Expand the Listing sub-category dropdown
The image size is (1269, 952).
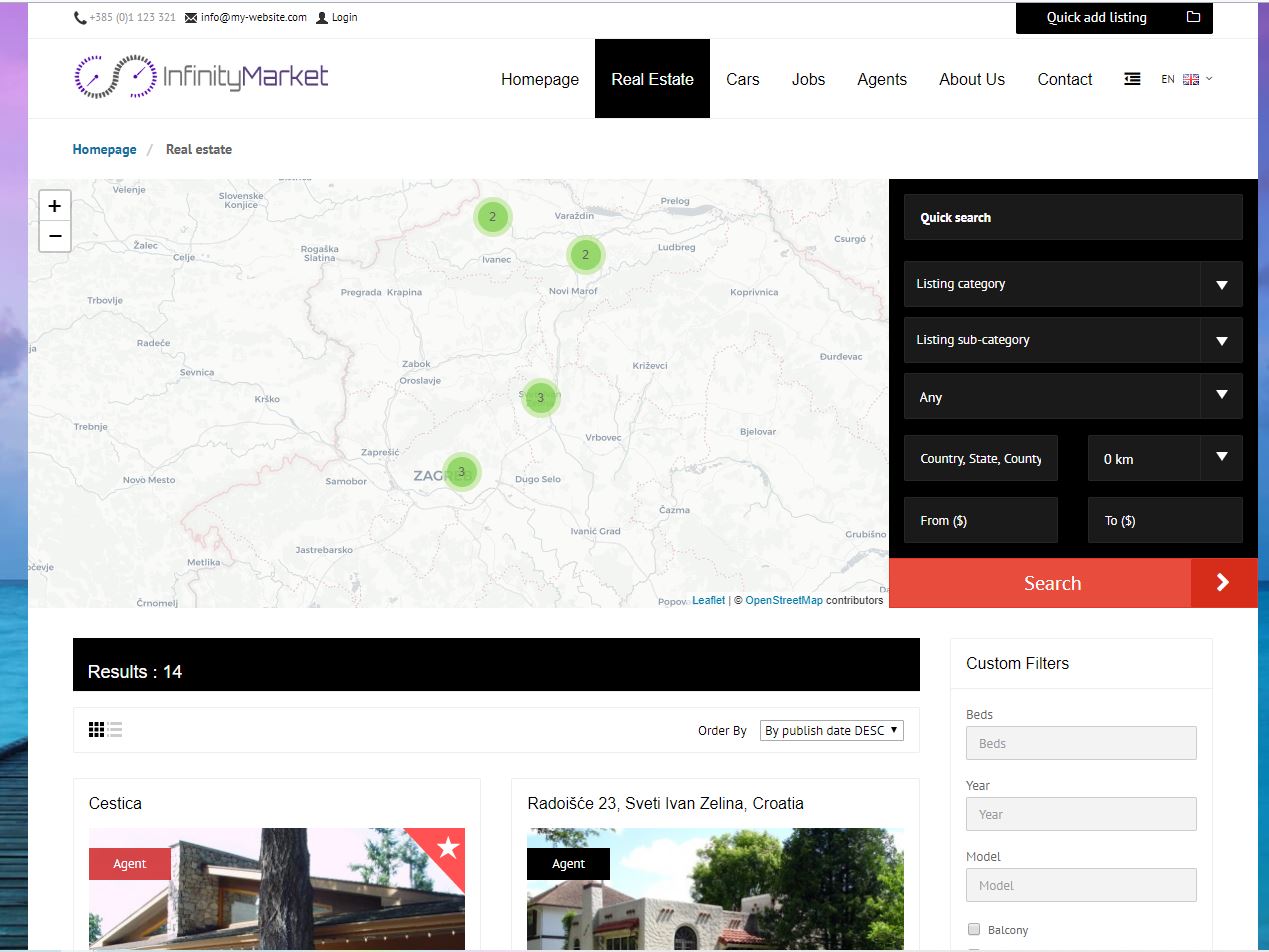pyautogui.click(x=1072, y=340)
